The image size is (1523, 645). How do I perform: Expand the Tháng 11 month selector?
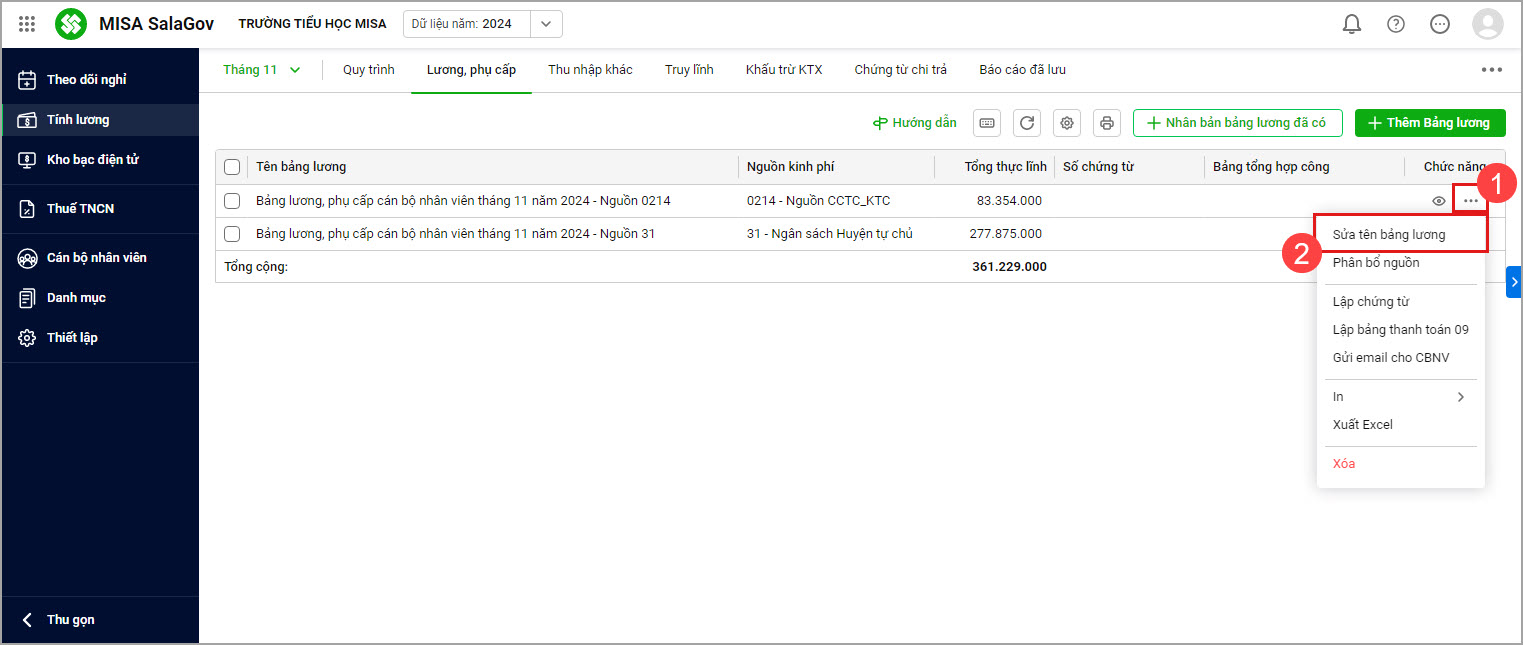tap(261, 70)
